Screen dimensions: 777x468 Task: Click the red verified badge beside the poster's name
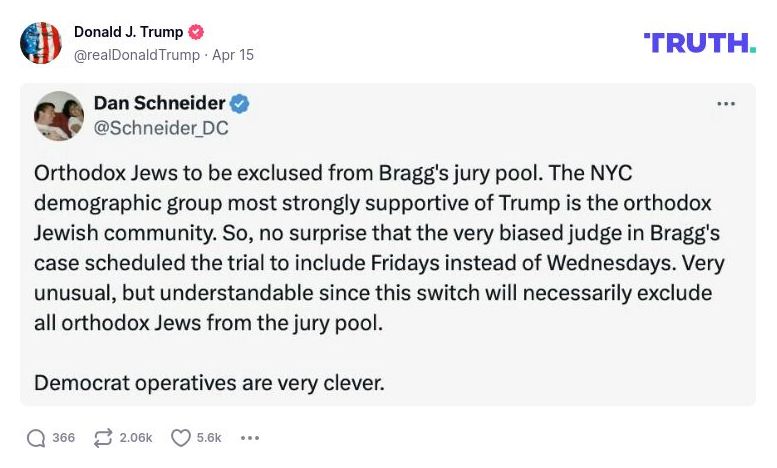click(197, 33)
